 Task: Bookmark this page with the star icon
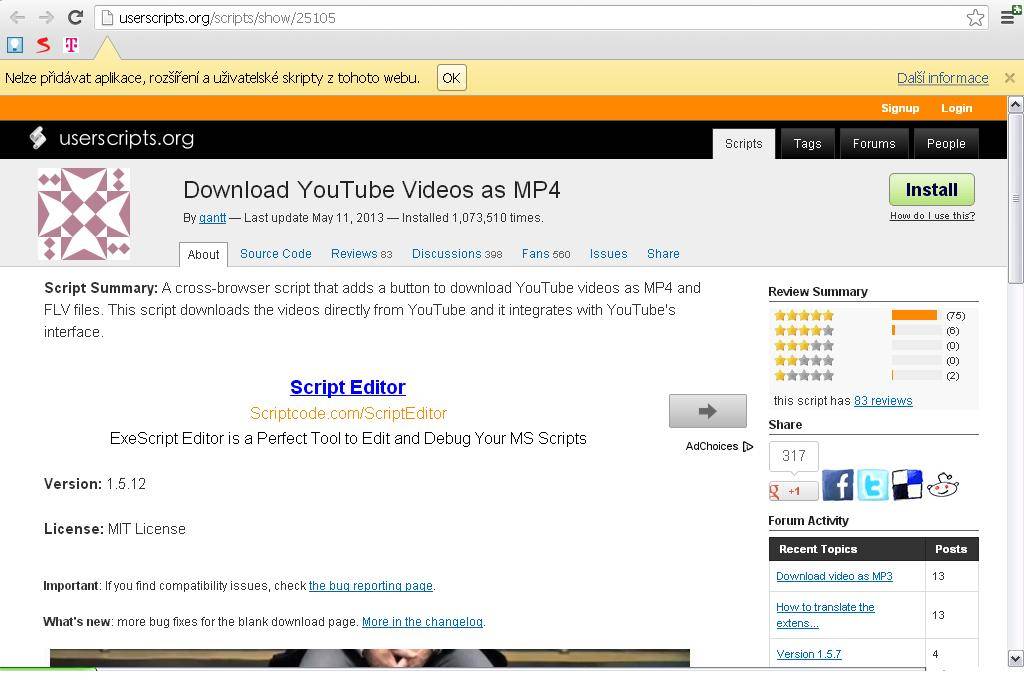click(x=975, y=18)
